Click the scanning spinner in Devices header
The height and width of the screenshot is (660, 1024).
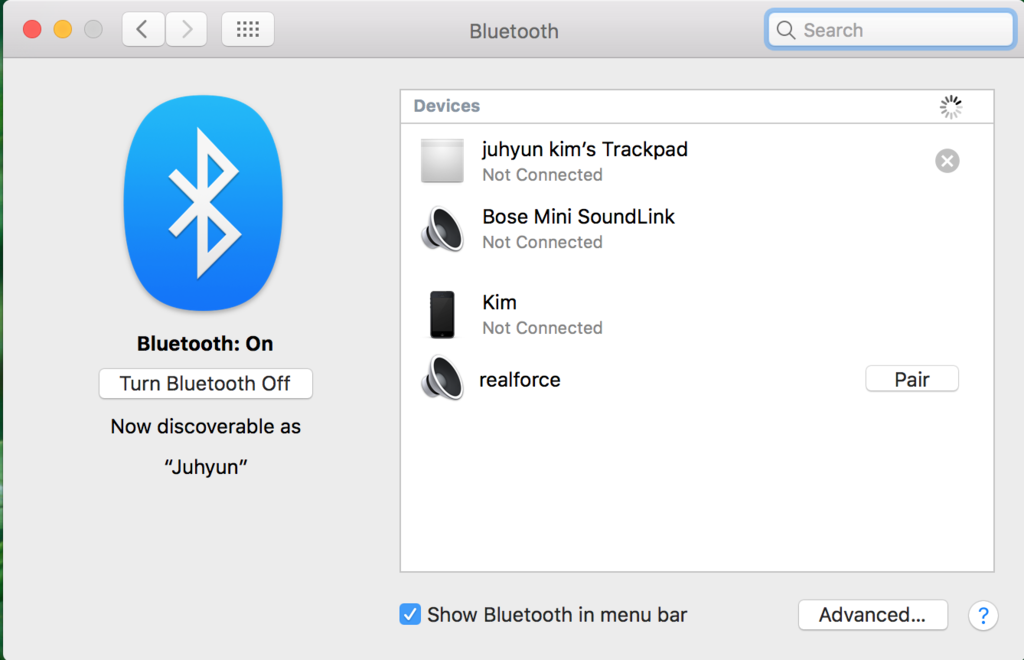(x=951, y=107)
